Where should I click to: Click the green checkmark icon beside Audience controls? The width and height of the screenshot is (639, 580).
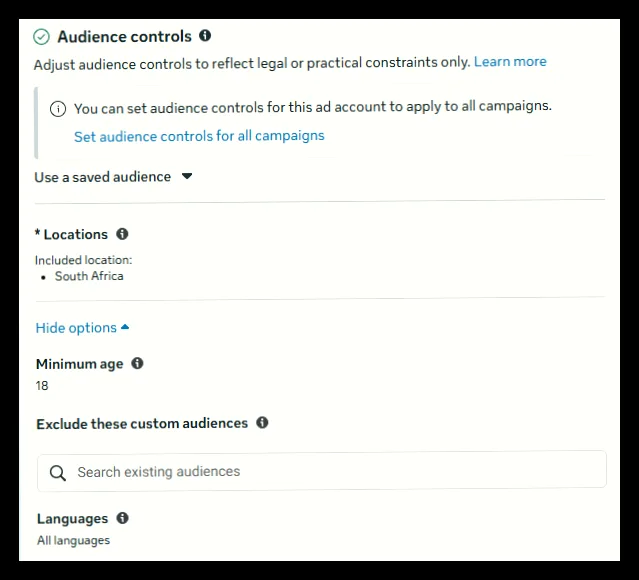(41, 37)
